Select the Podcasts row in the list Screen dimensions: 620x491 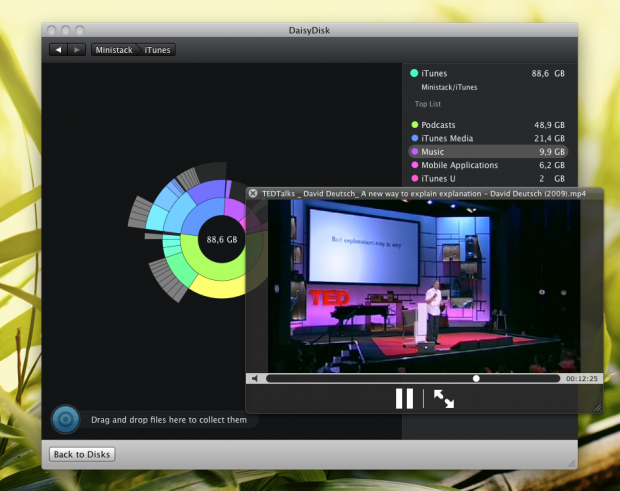tap(488, 125)
